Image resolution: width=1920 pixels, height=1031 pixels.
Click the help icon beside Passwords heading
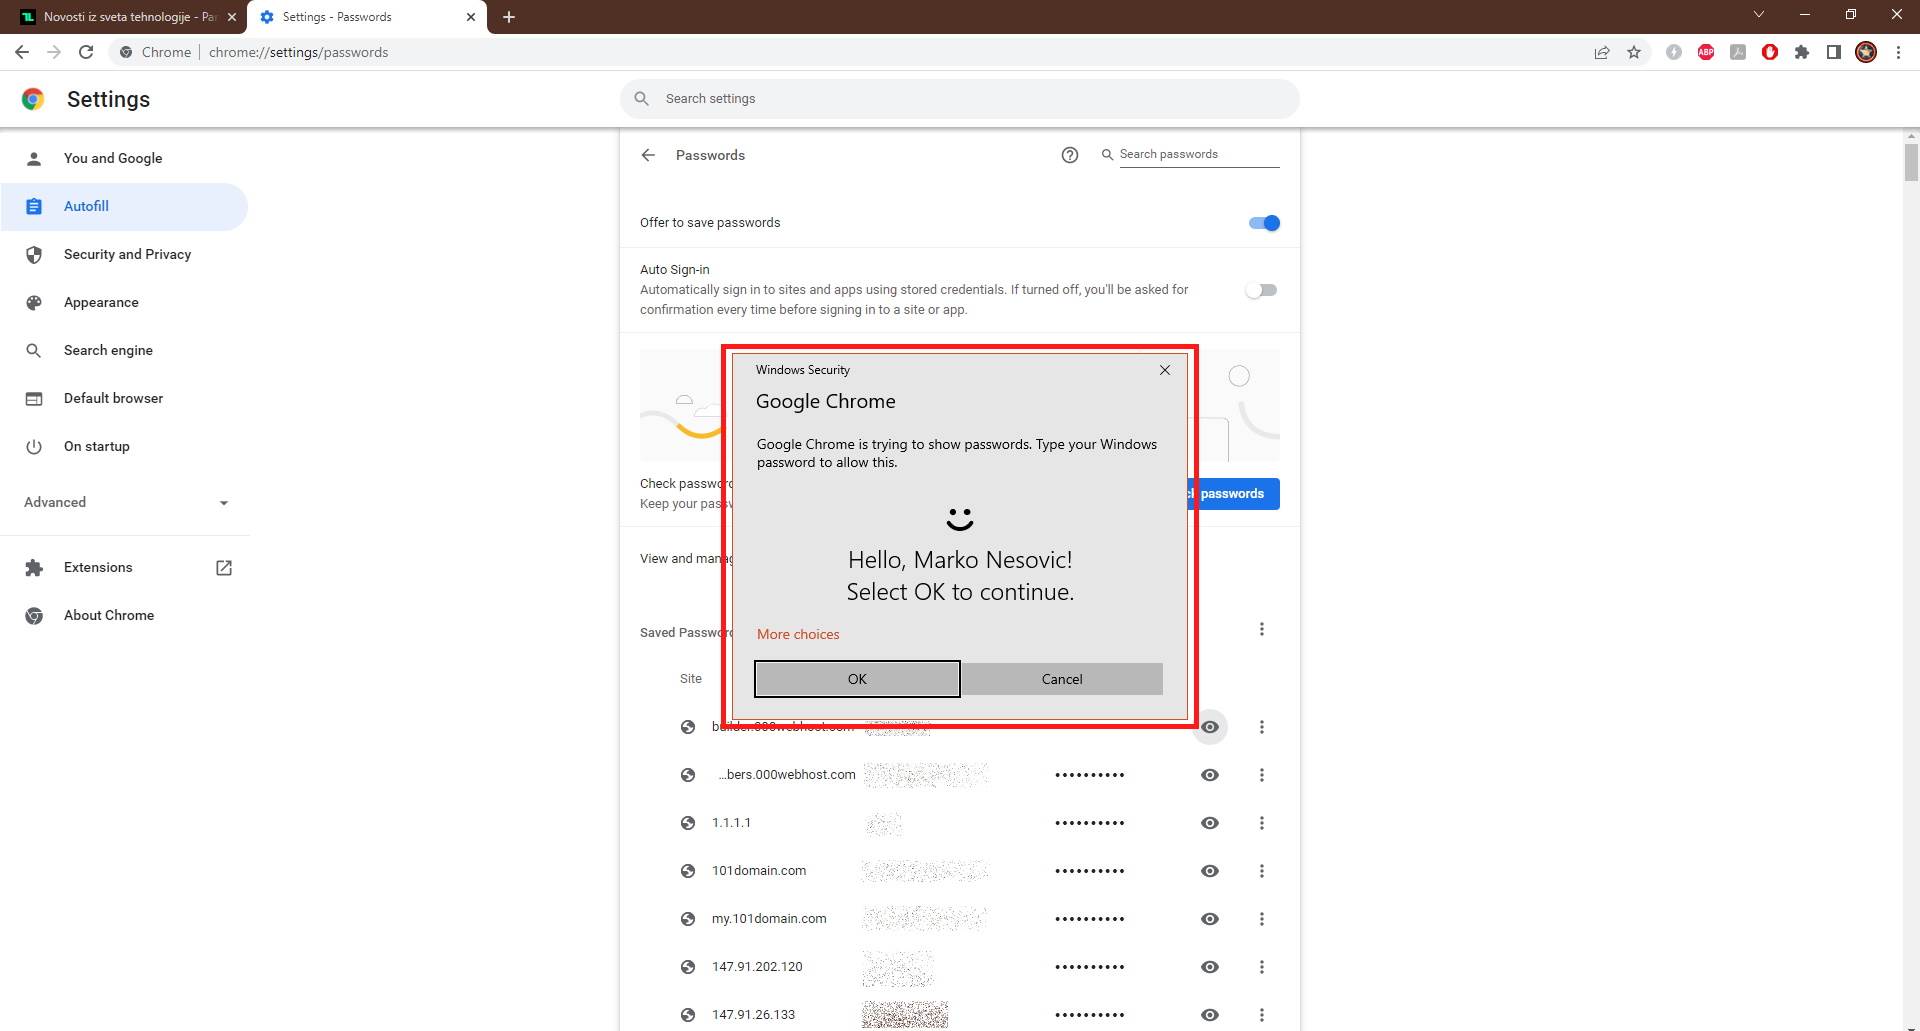1070,155
